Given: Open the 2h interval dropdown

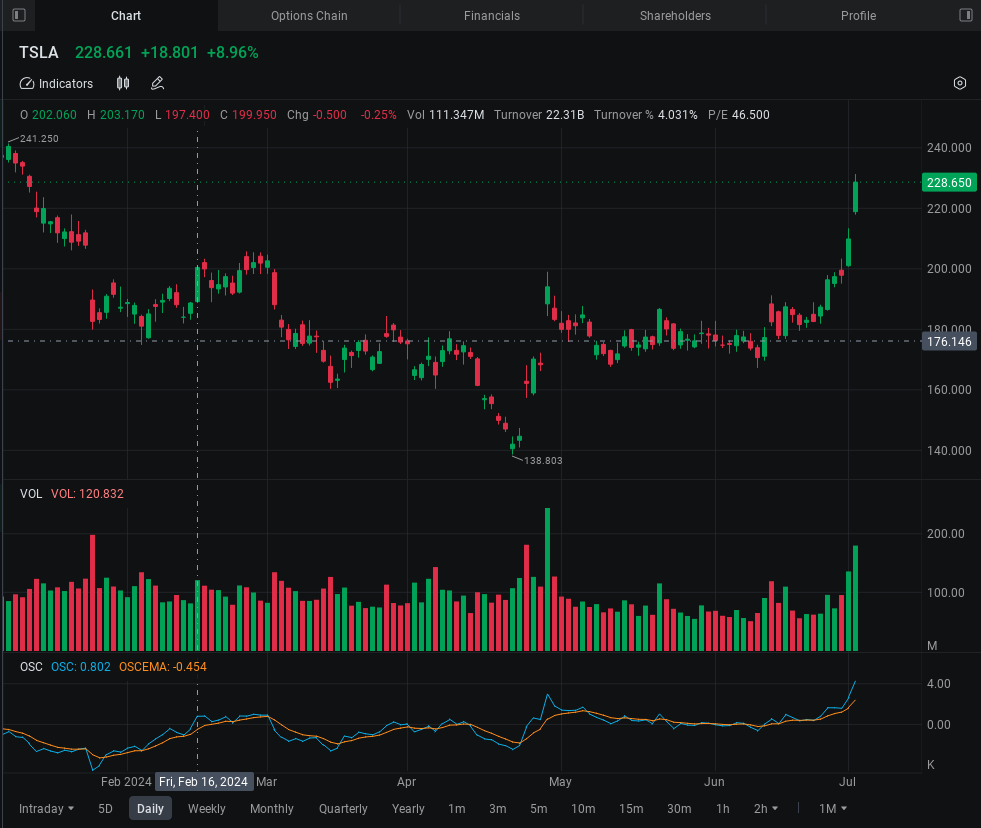Looking at the screenshot, I should pyautogui.click(x=766, y=809).
